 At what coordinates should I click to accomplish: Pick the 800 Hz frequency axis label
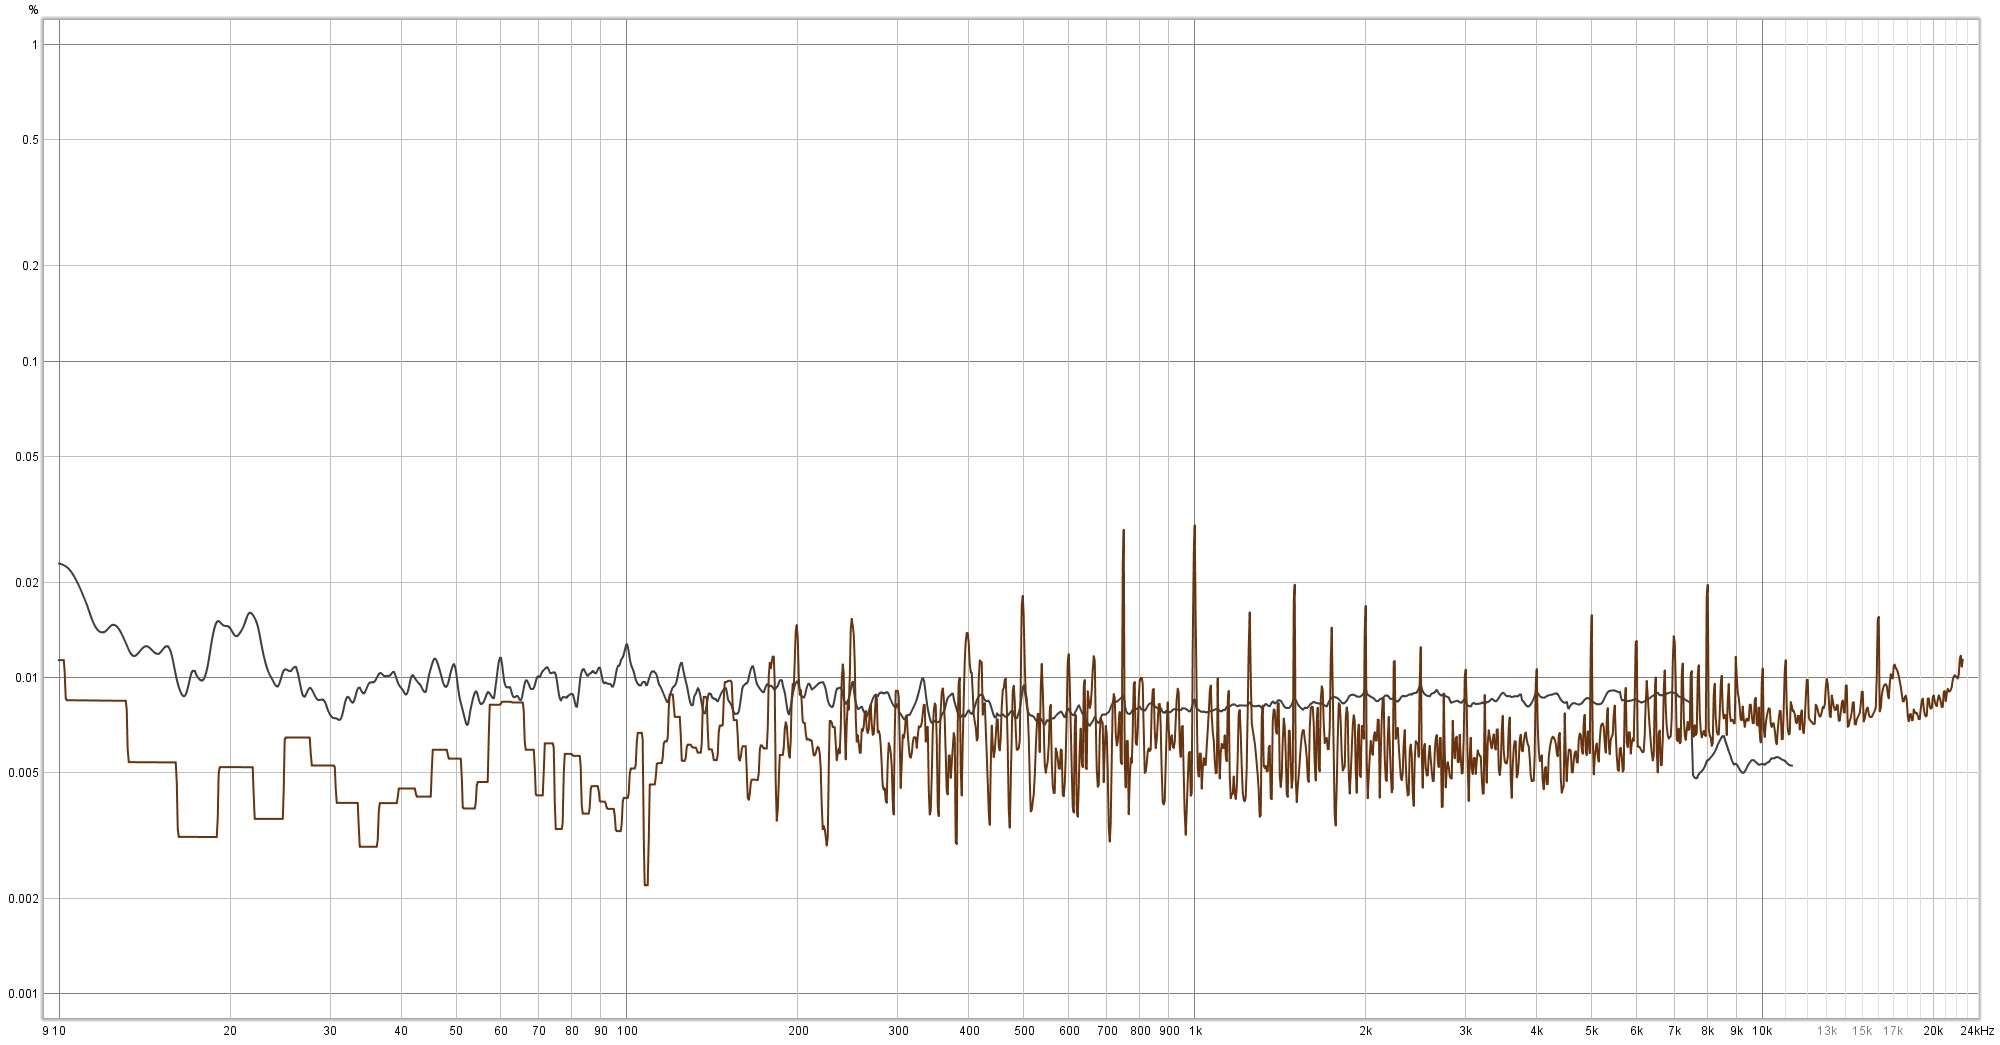coord(1140,1031)
